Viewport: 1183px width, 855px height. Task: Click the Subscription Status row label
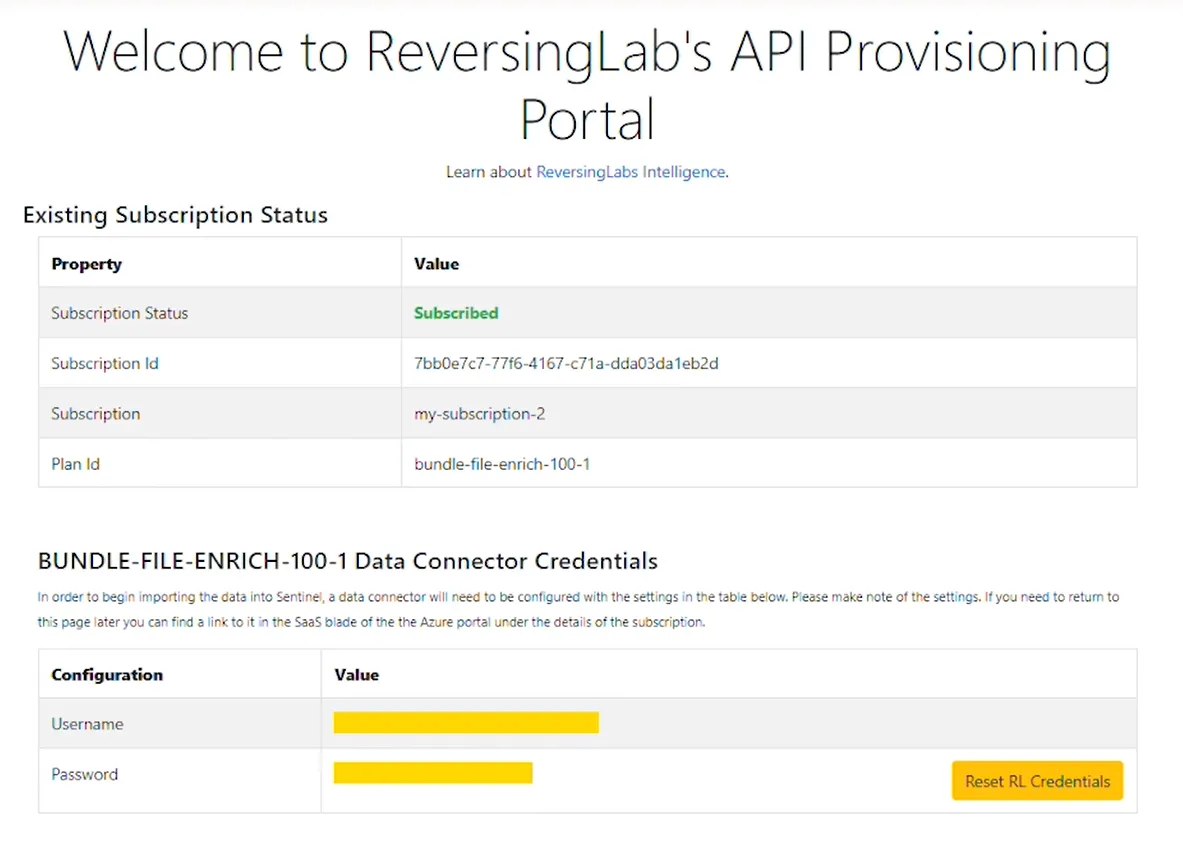tap(119, 312)
